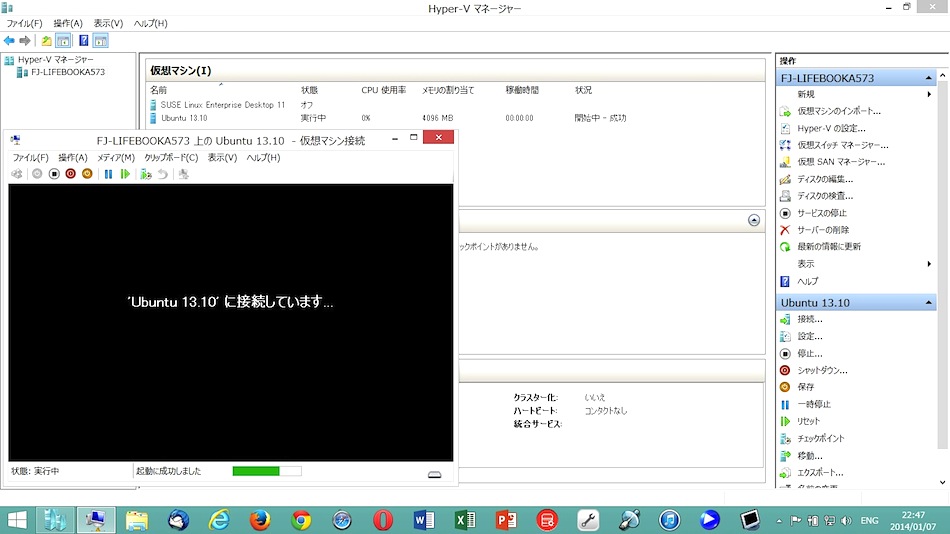Viewport: 950px width, 534px height.
Task: Click show/hide action pane toolbar icon
Action: (x=101, y=41)
